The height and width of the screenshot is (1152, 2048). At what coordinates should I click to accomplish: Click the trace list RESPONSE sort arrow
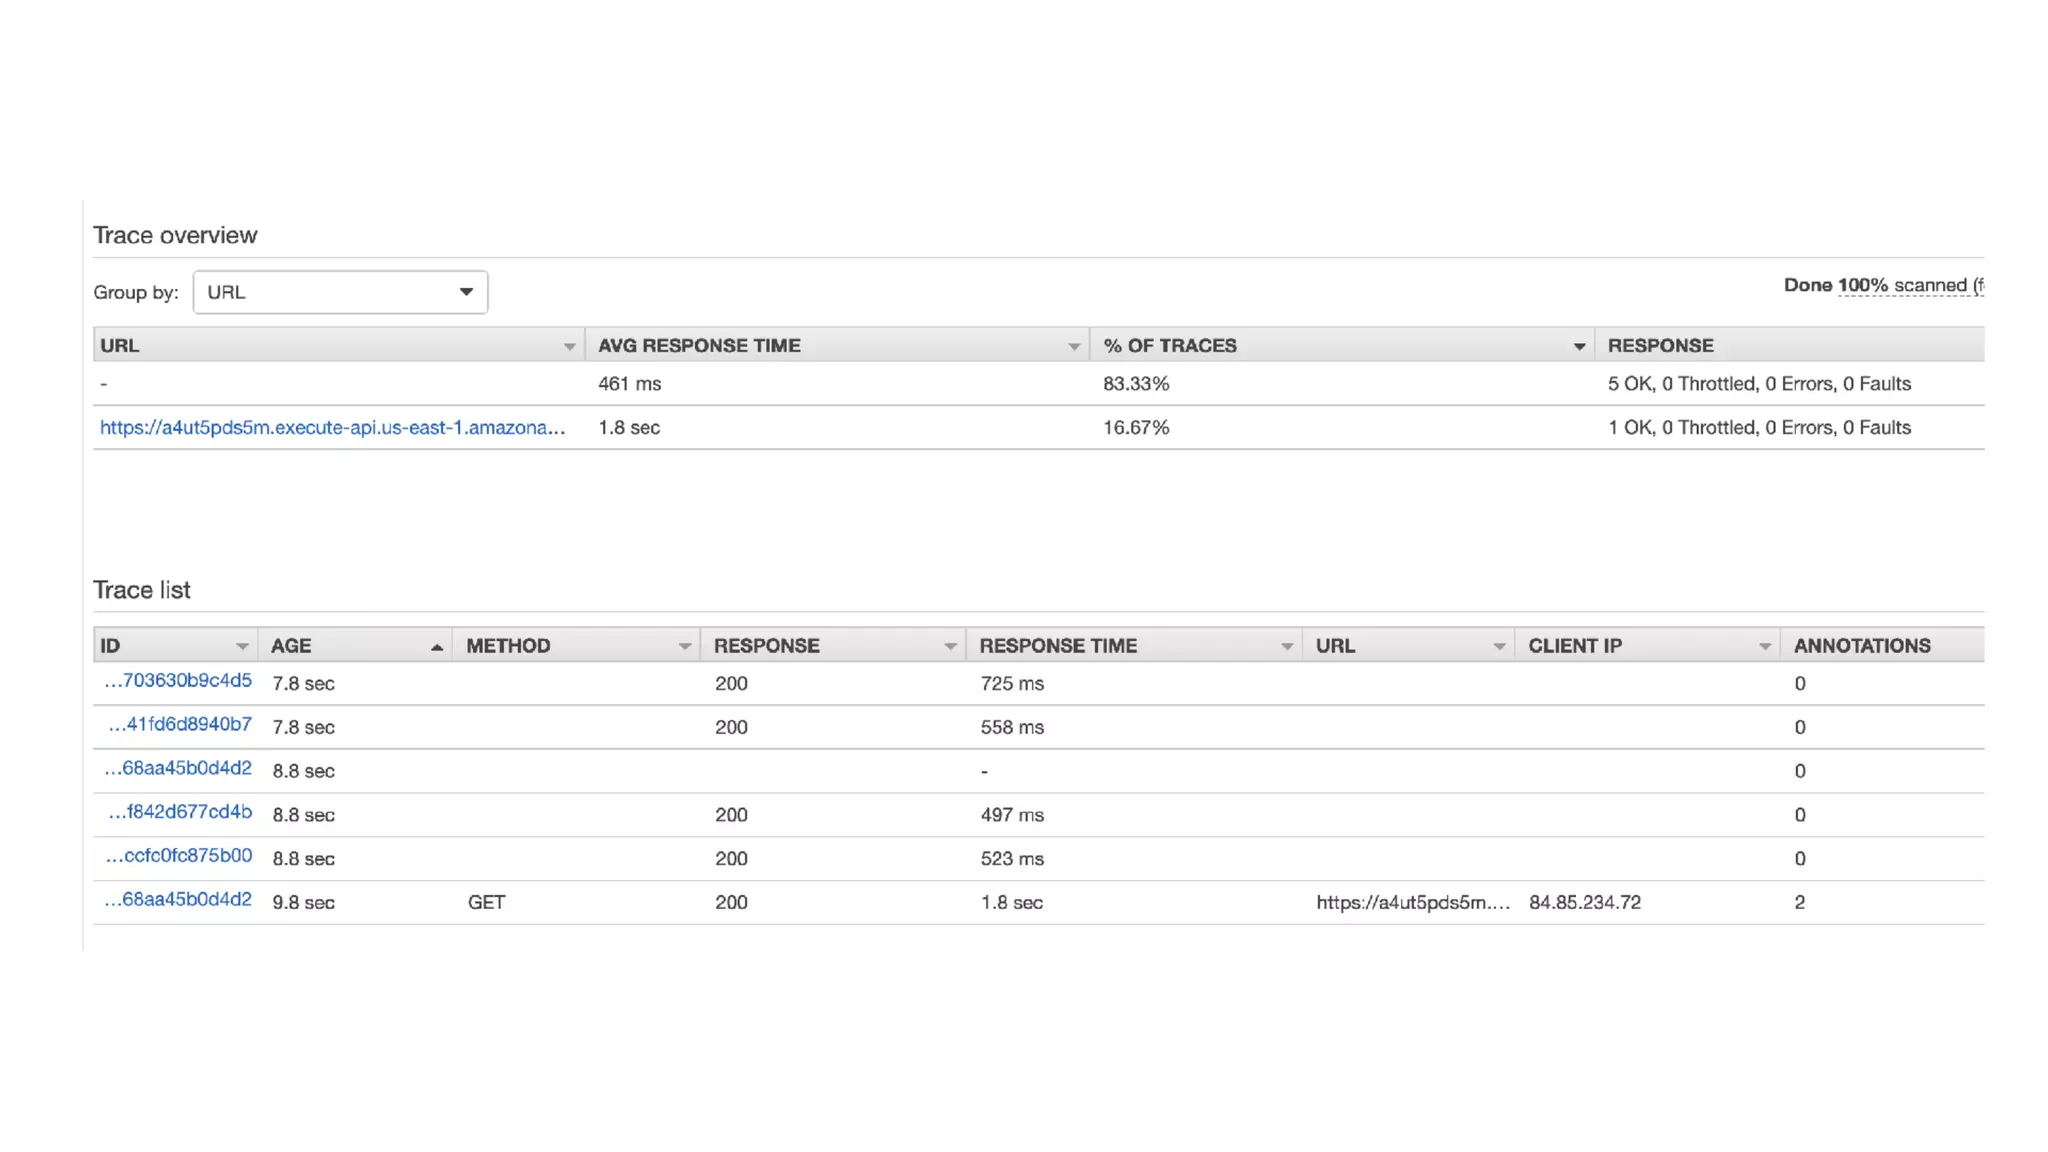point(950,646)
